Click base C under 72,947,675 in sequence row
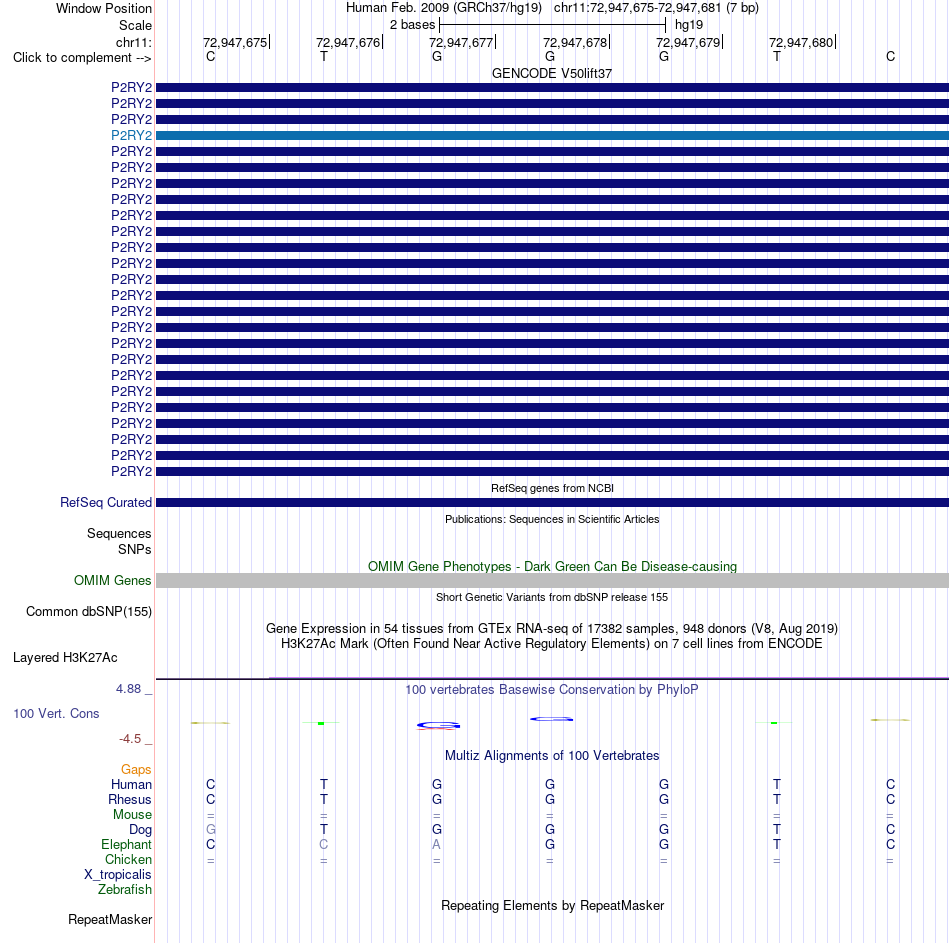 [x=210, y=56]
